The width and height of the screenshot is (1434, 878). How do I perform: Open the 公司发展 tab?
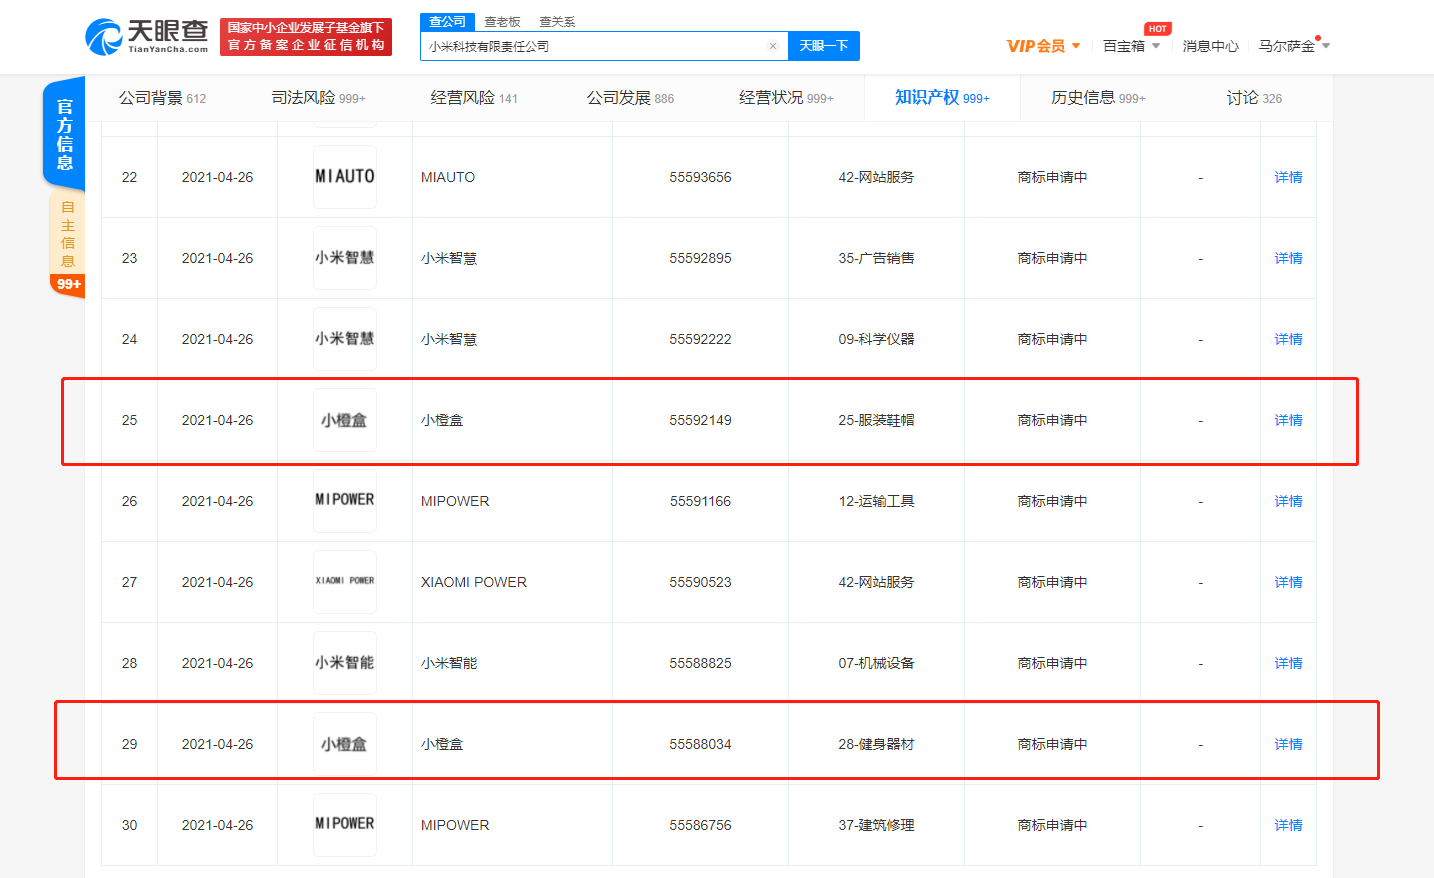pyautogui.click(x=630, y=98)
